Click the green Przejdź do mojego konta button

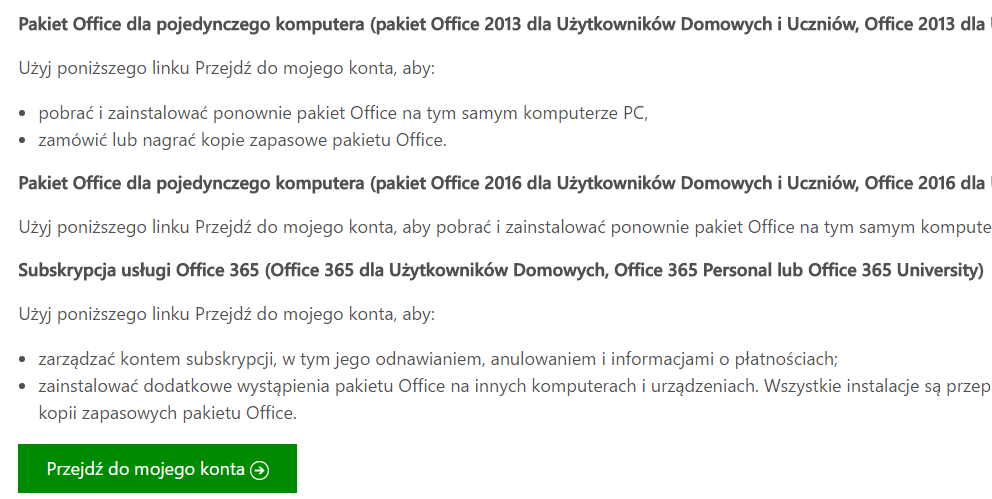[x=157, y=469]
